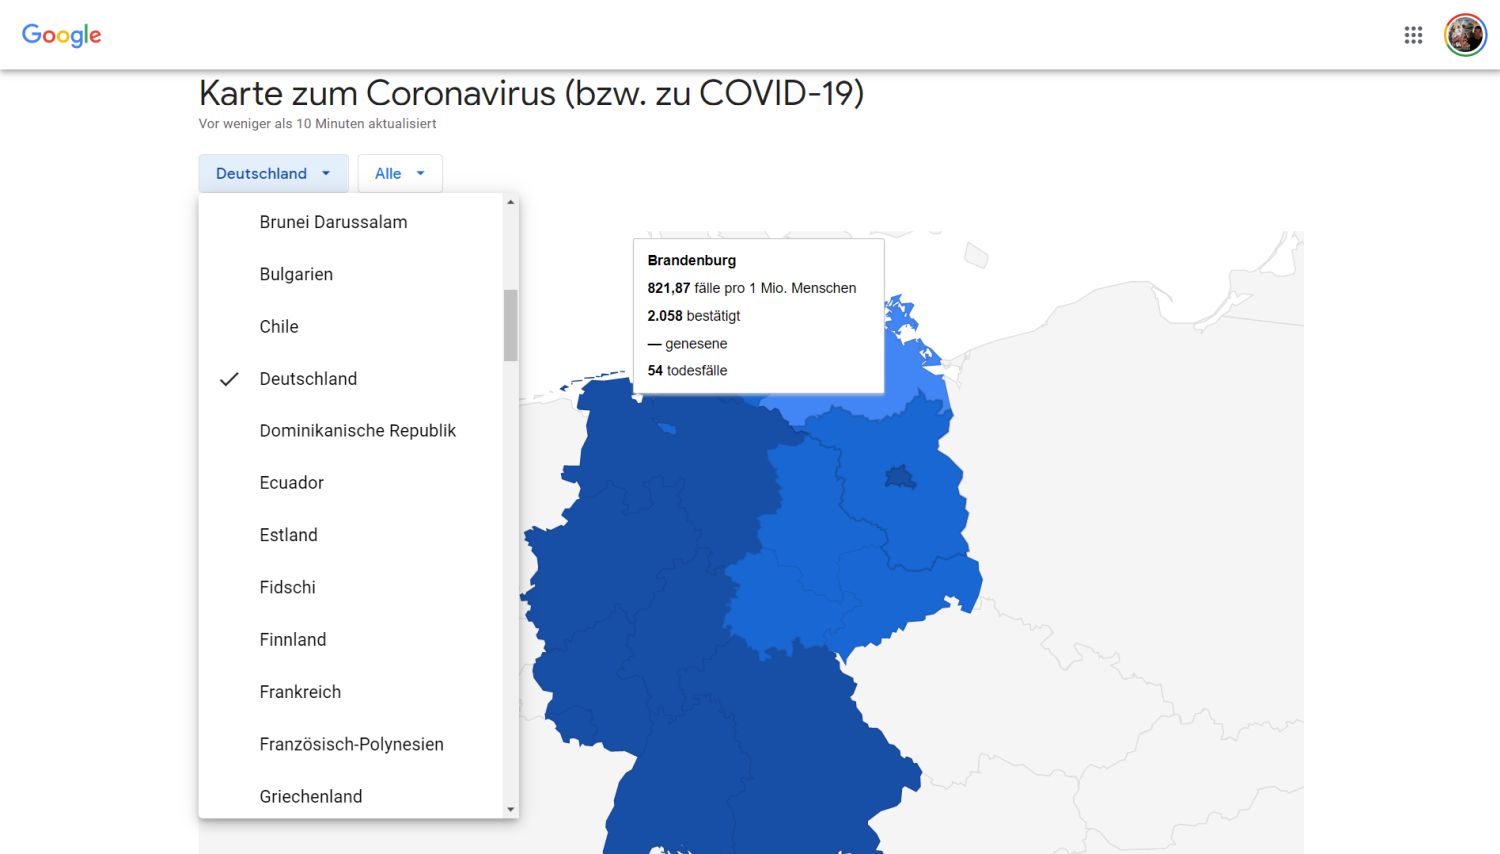This screenshot has height=854, width=1500.
Task: Select Griechenland at the list bottom
Action: [310, 796]
